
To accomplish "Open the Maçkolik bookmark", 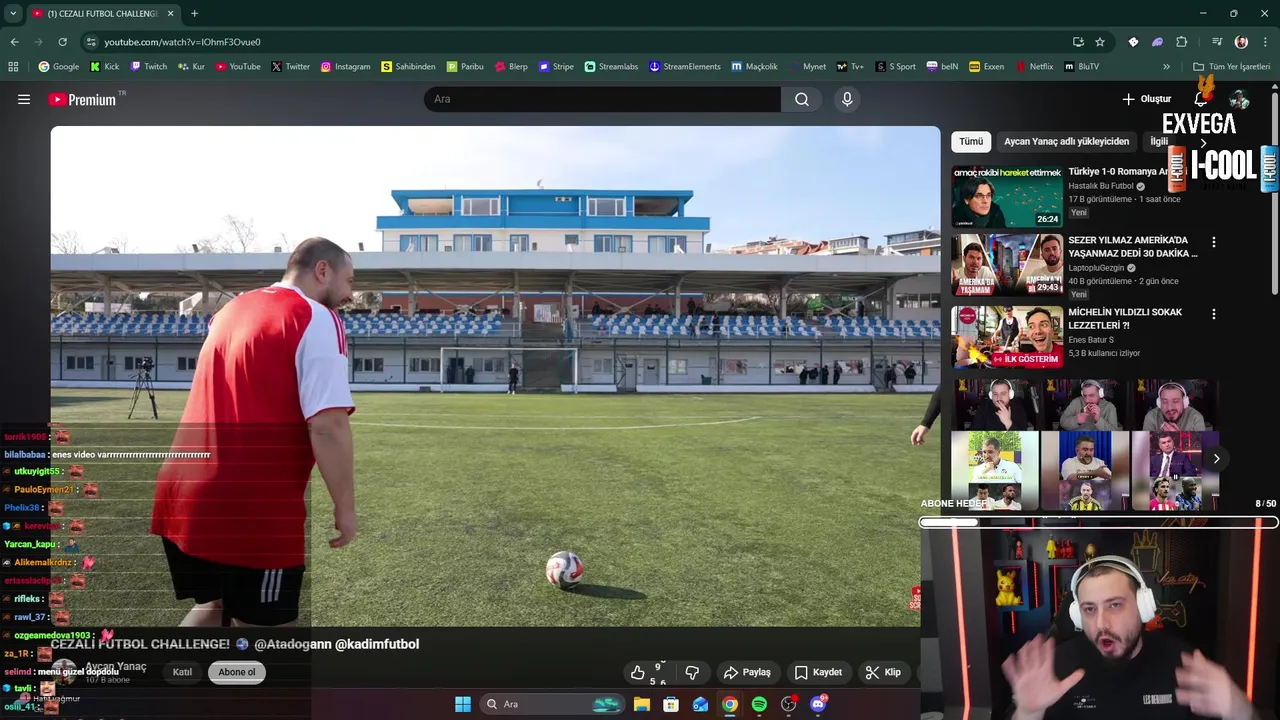I will coord(754,67).
